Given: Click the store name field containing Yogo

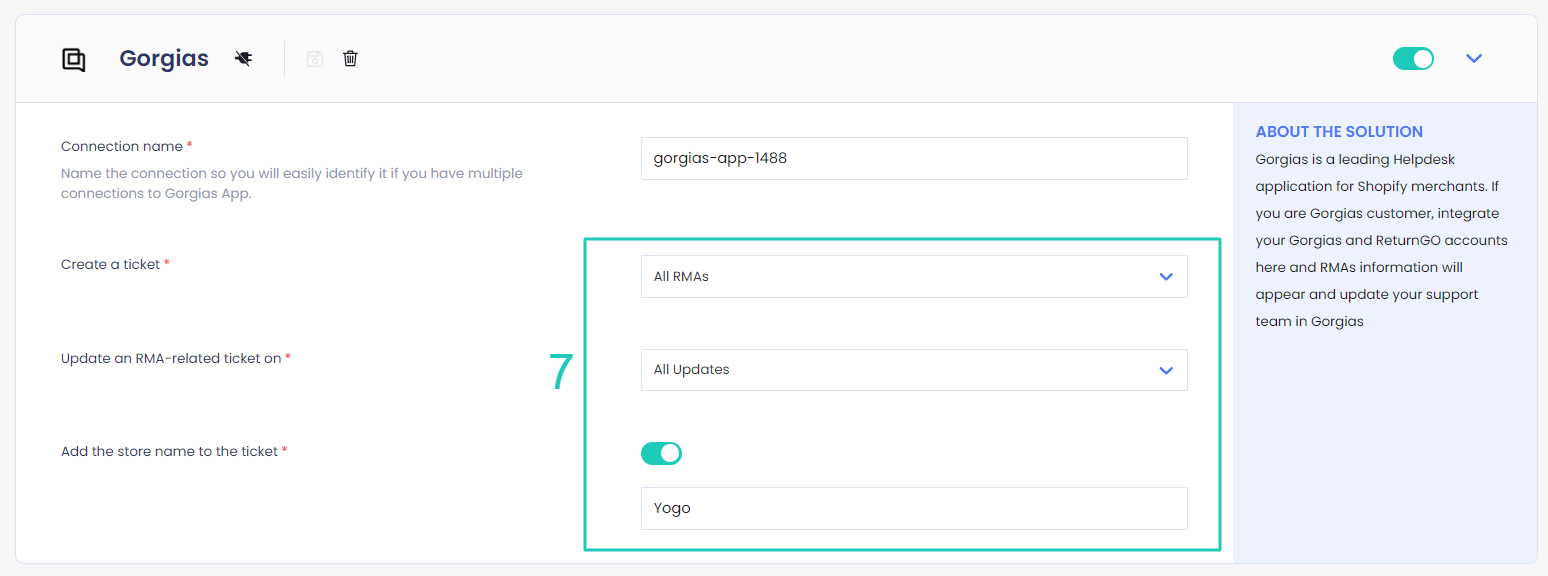Looking at the screenshot, I should [913, 508].
